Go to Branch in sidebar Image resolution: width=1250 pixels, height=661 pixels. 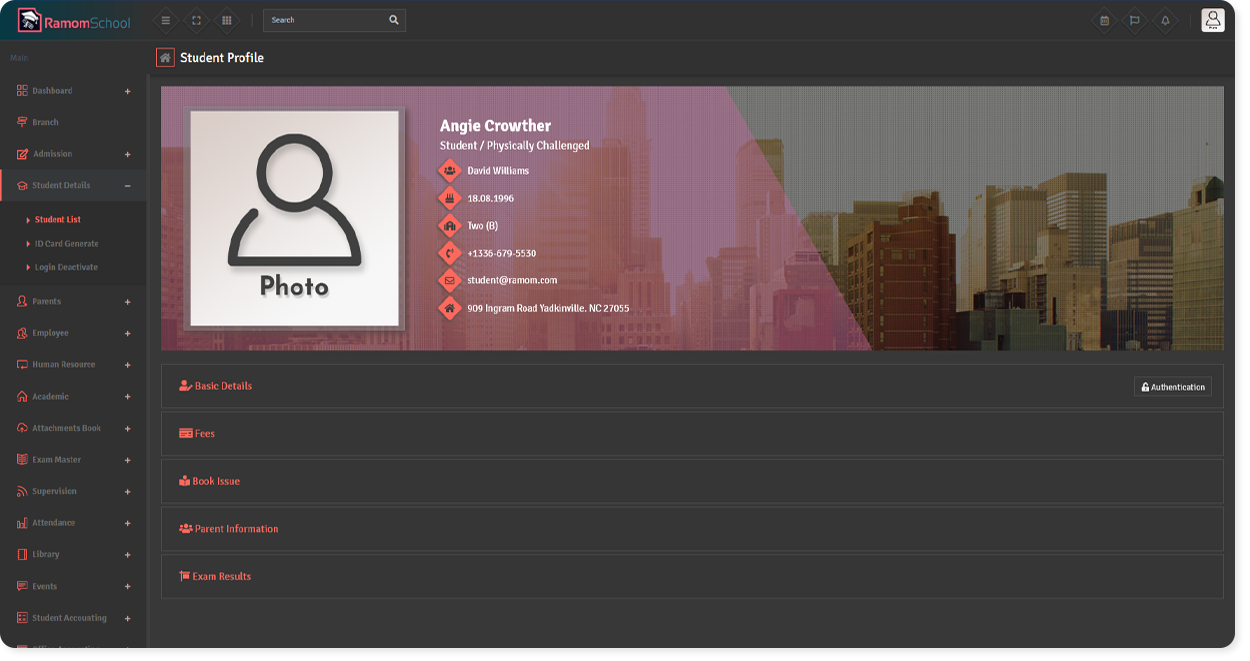coord(45,122)
